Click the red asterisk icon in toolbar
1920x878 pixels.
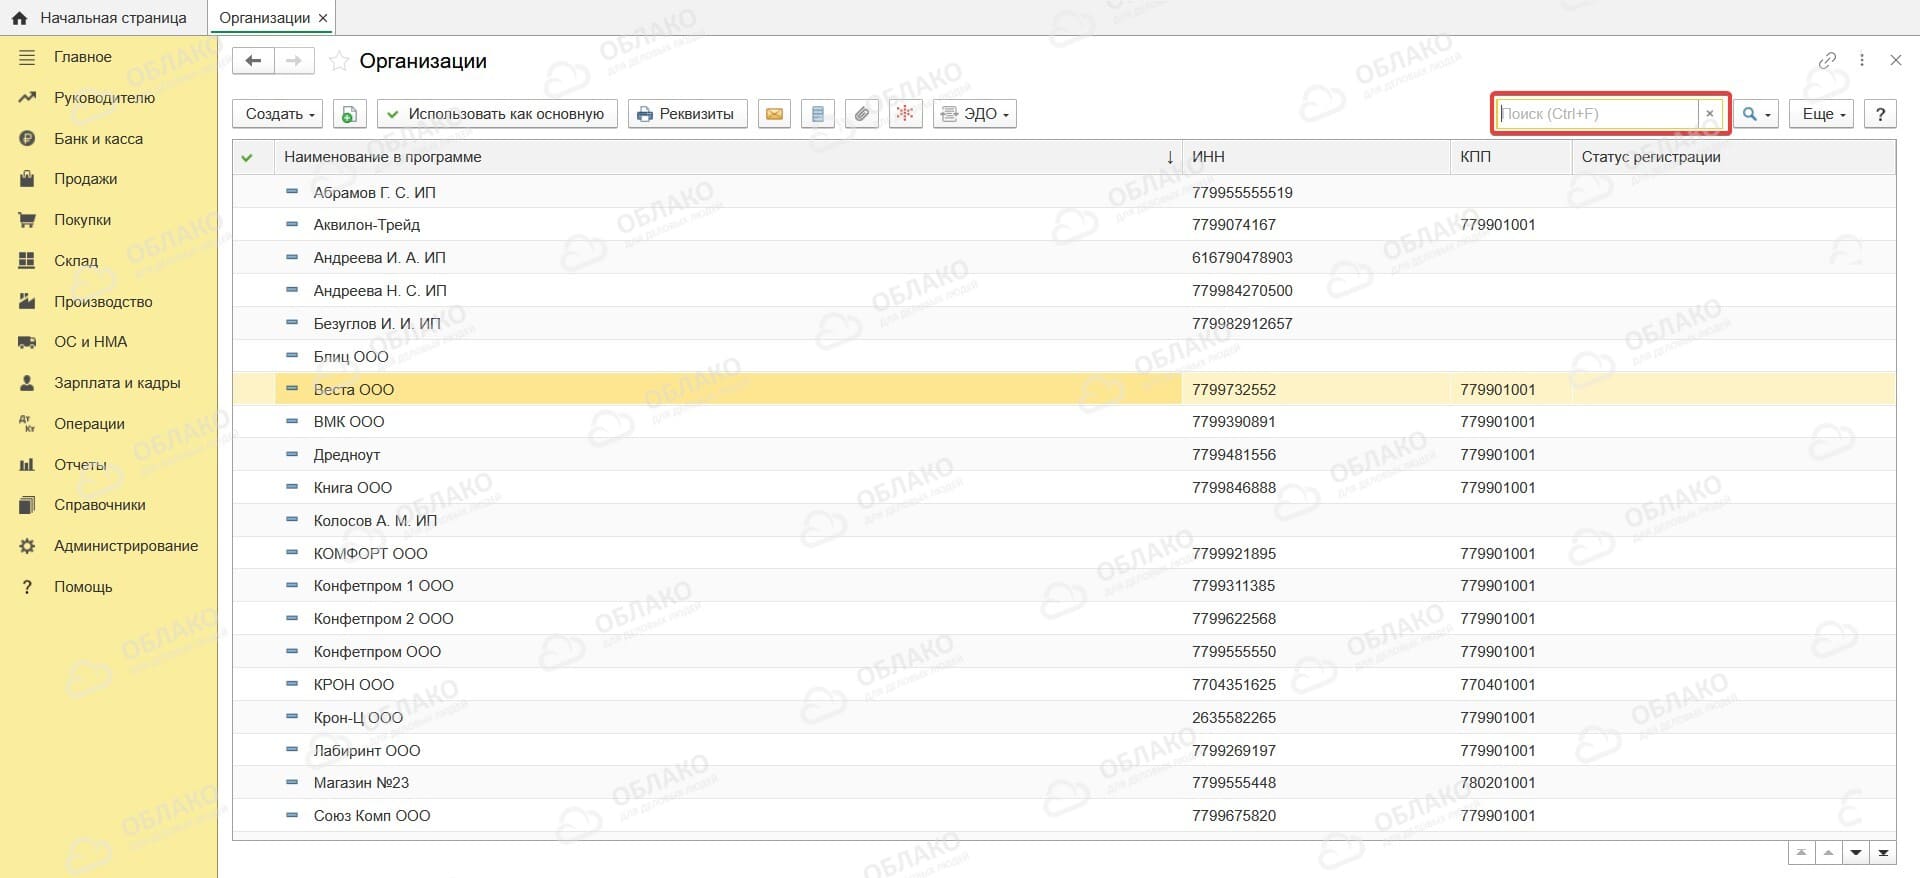(x=905, y=114)
